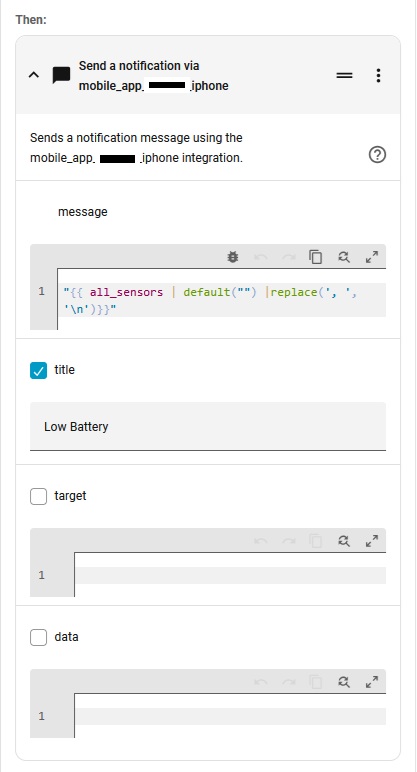
Task: Enable the target checkbox
Action: coord(38,496)
